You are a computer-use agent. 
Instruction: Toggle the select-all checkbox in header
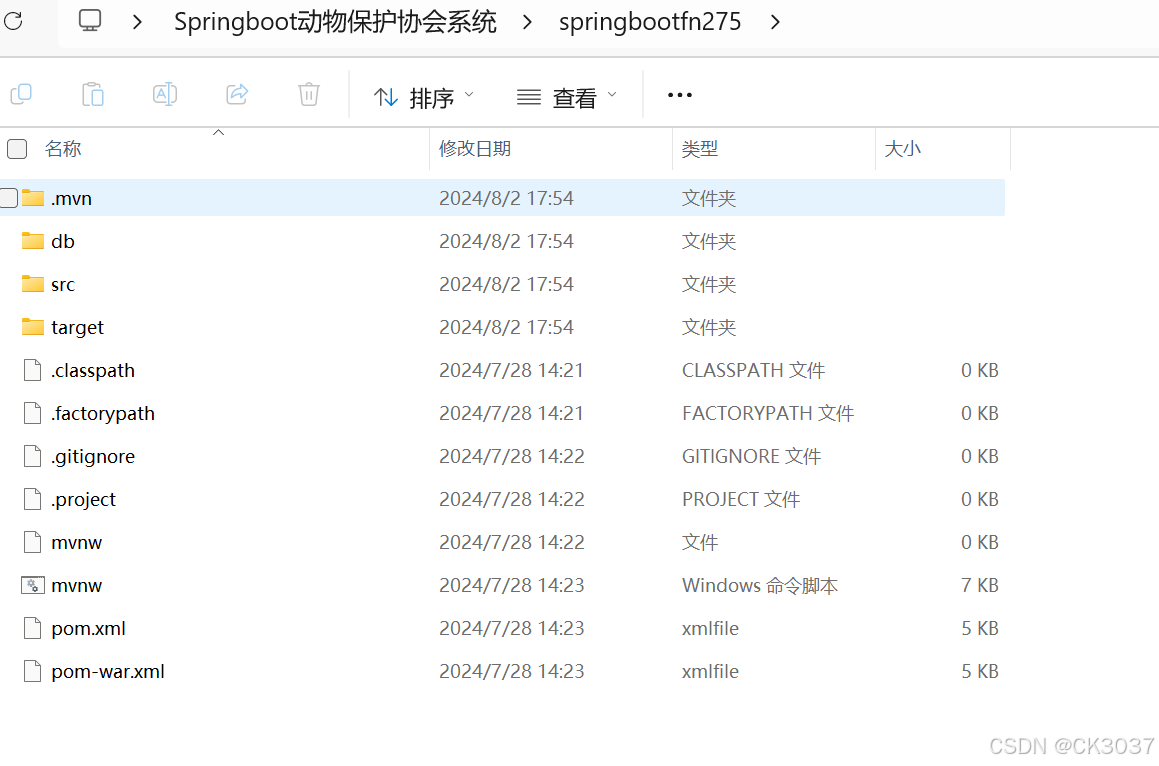(17, 149)
